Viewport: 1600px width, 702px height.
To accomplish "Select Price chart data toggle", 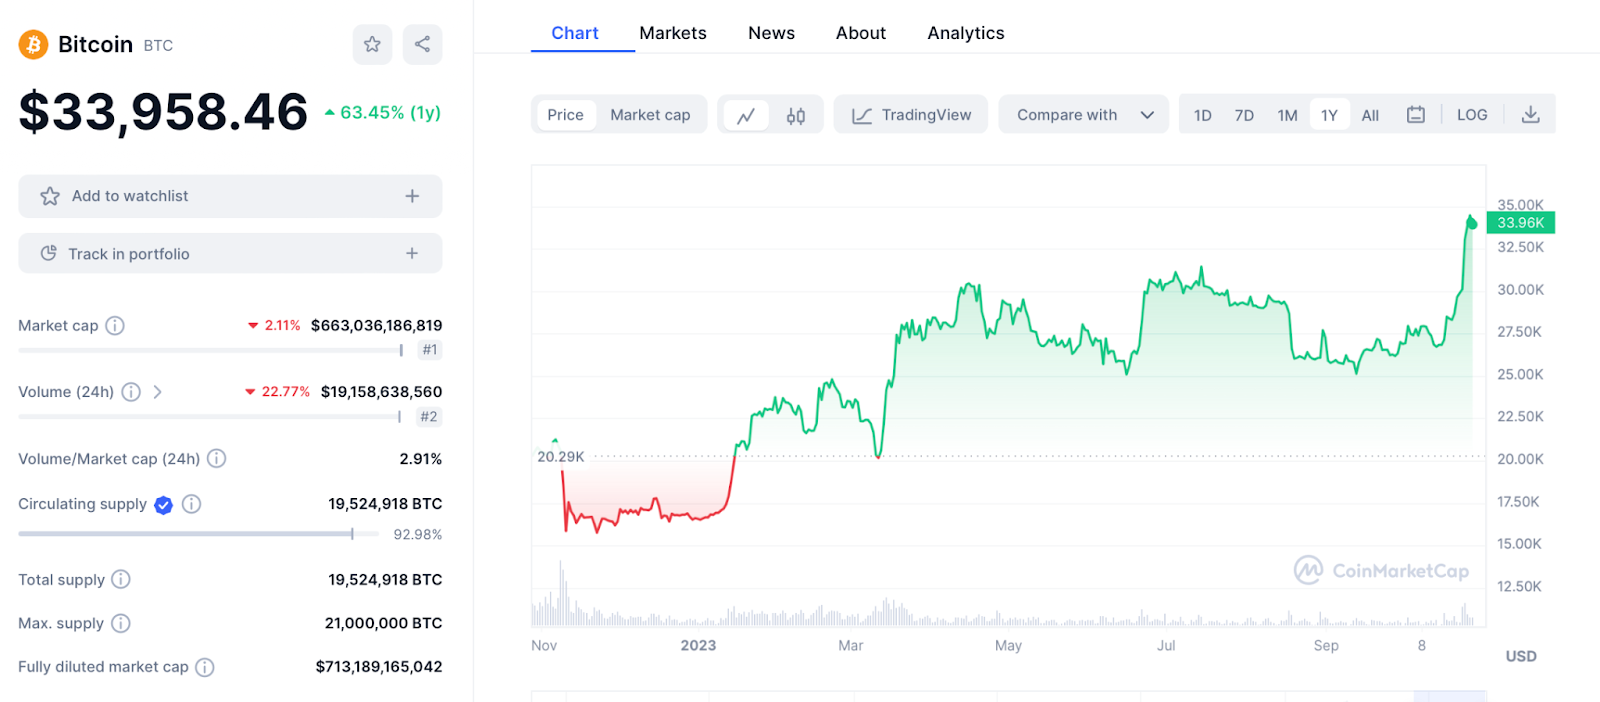I will [565, 115].
